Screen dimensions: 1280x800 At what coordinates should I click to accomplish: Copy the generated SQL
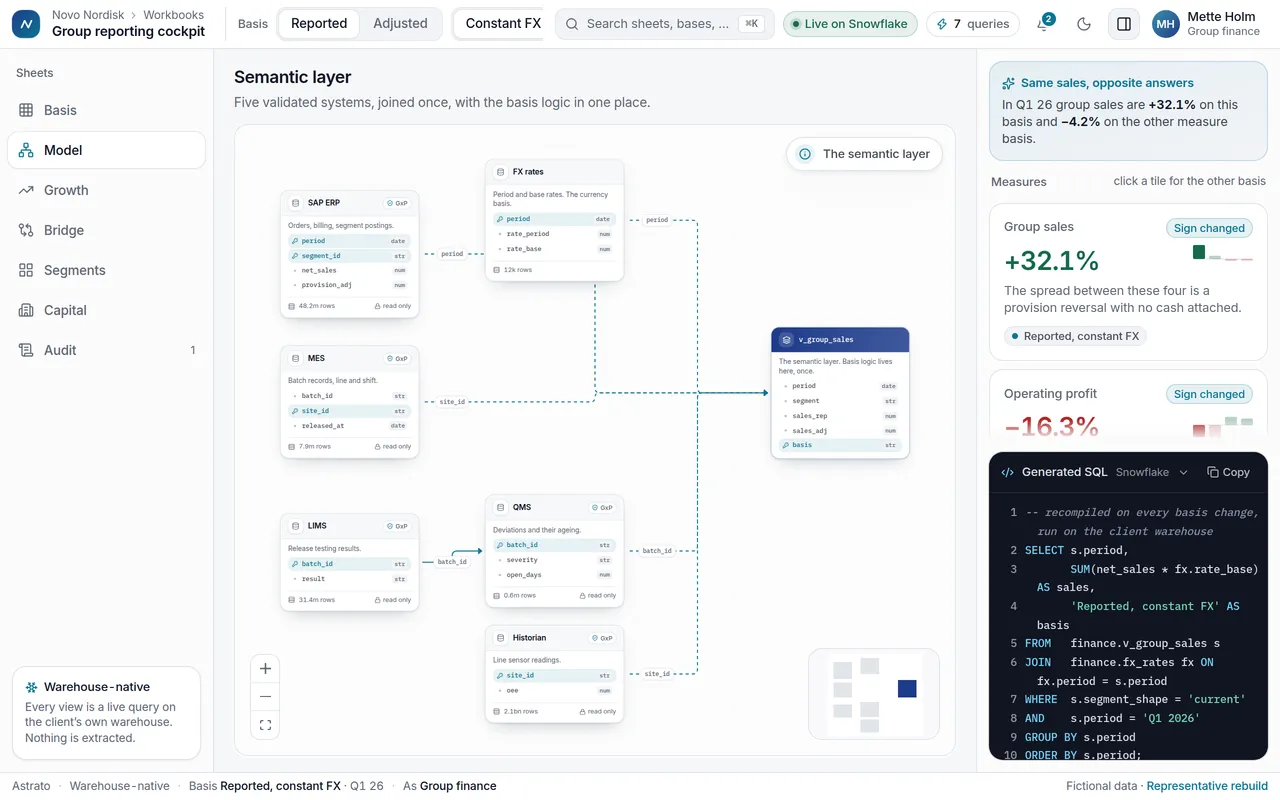1228,472
